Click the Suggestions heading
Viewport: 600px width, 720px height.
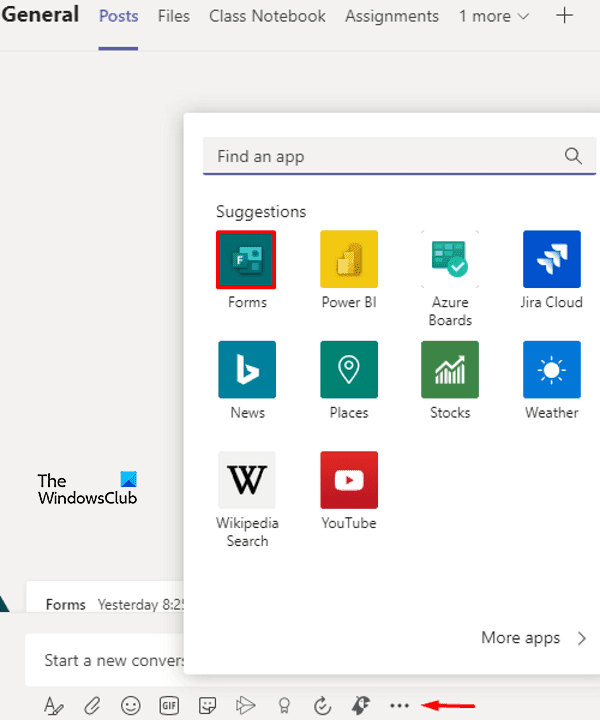tap(261, 212)
